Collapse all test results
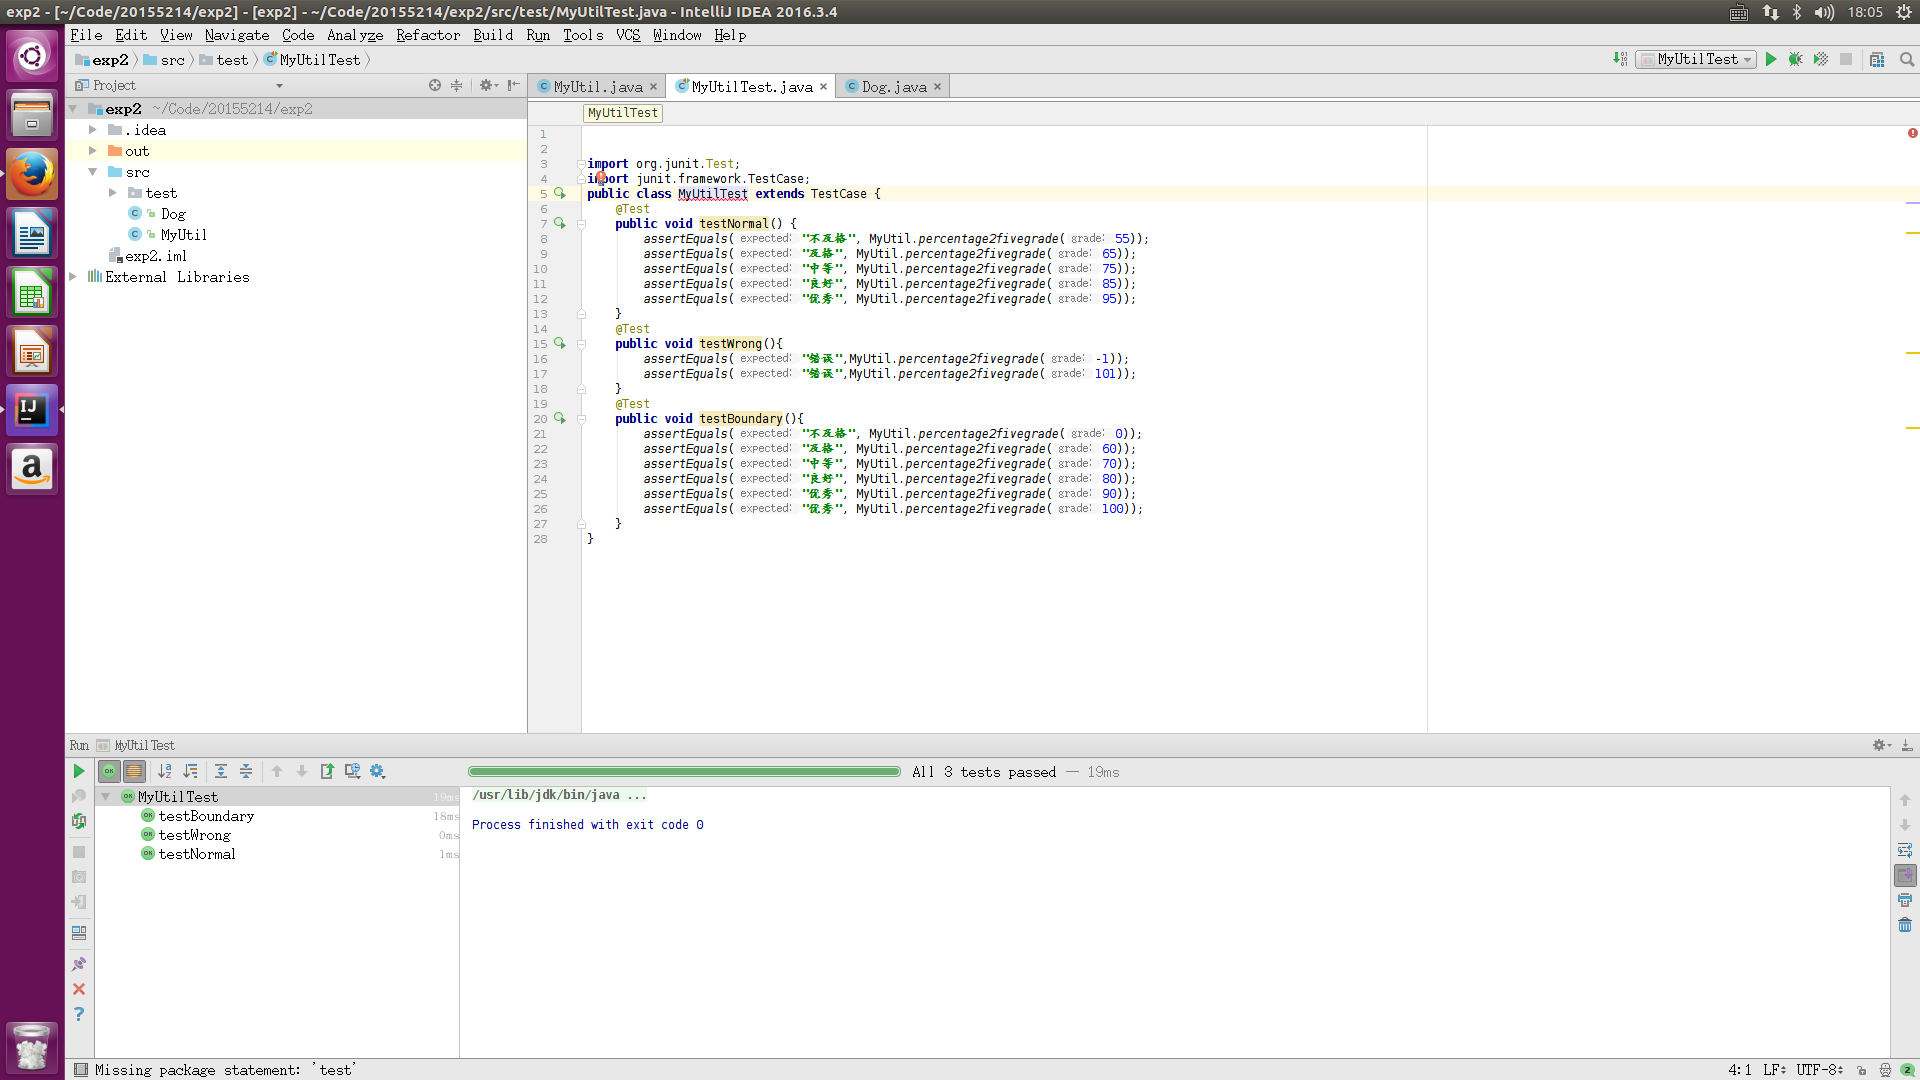 coord(246,771)
